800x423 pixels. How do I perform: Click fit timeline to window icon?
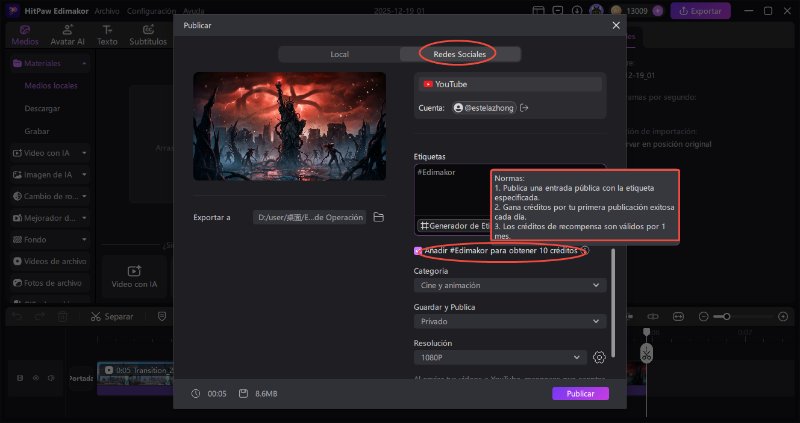[x=678, y=317]
